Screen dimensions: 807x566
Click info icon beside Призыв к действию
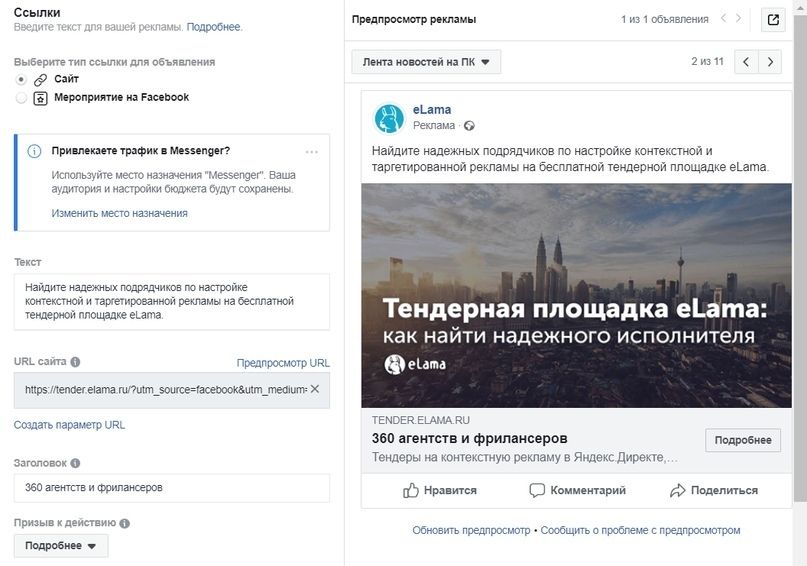[125, 523]
